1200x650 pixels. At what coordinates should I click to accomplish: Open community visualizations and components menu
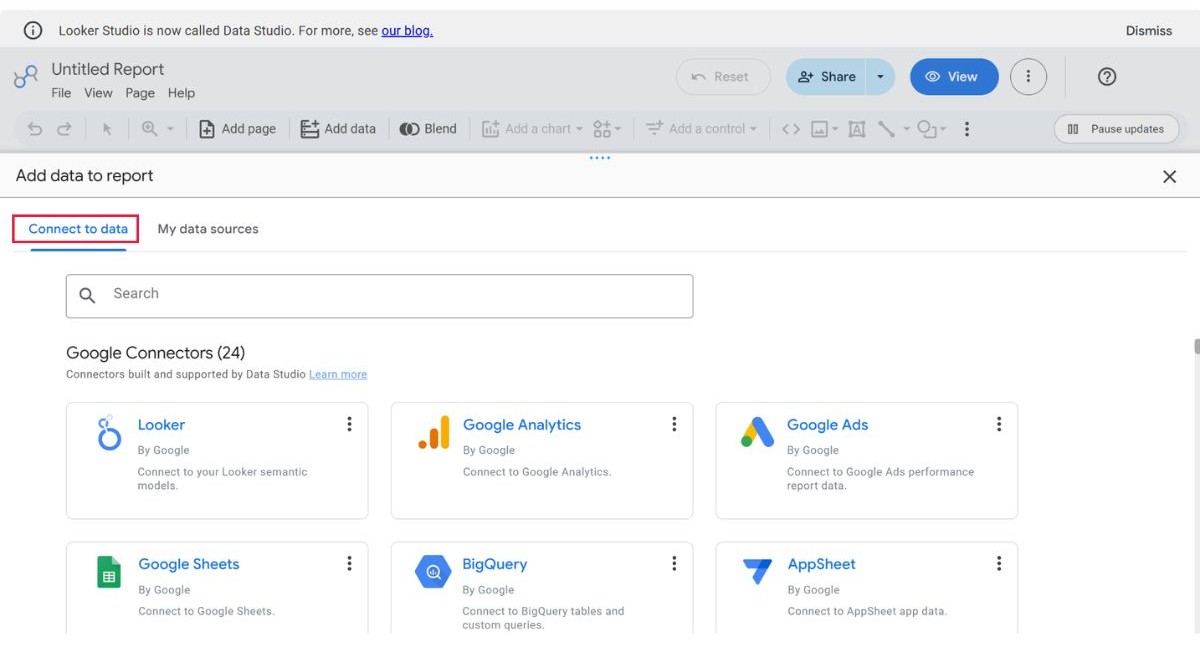[x=607, y=129]
